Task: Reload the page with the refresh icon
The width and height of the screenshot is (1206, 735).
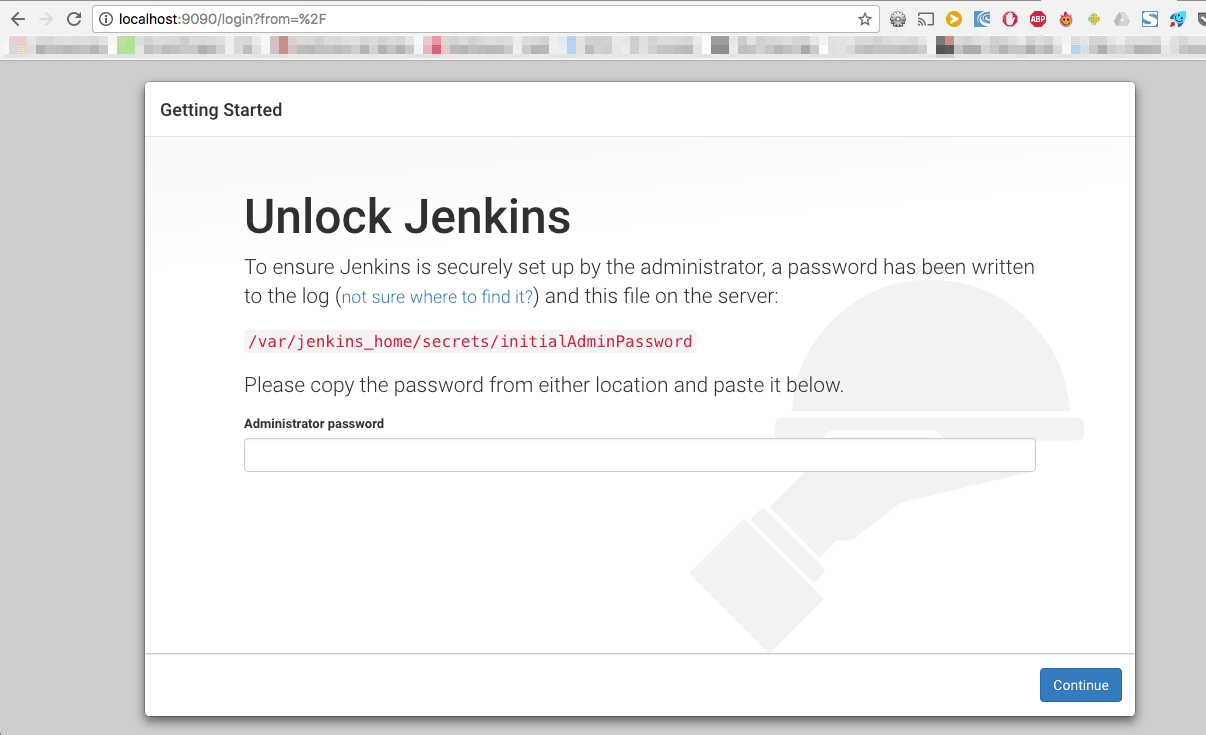Action: click(x=74, y=19)
